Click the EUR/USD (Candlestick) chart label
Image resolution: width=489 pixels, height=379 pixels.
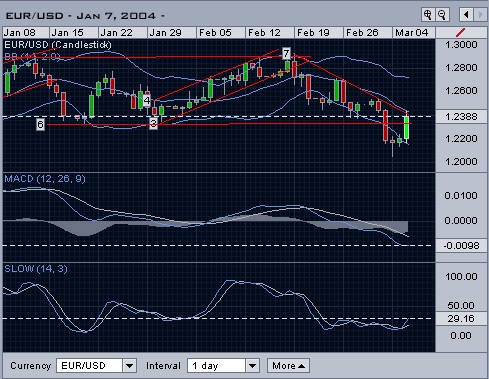pos(58,45)
